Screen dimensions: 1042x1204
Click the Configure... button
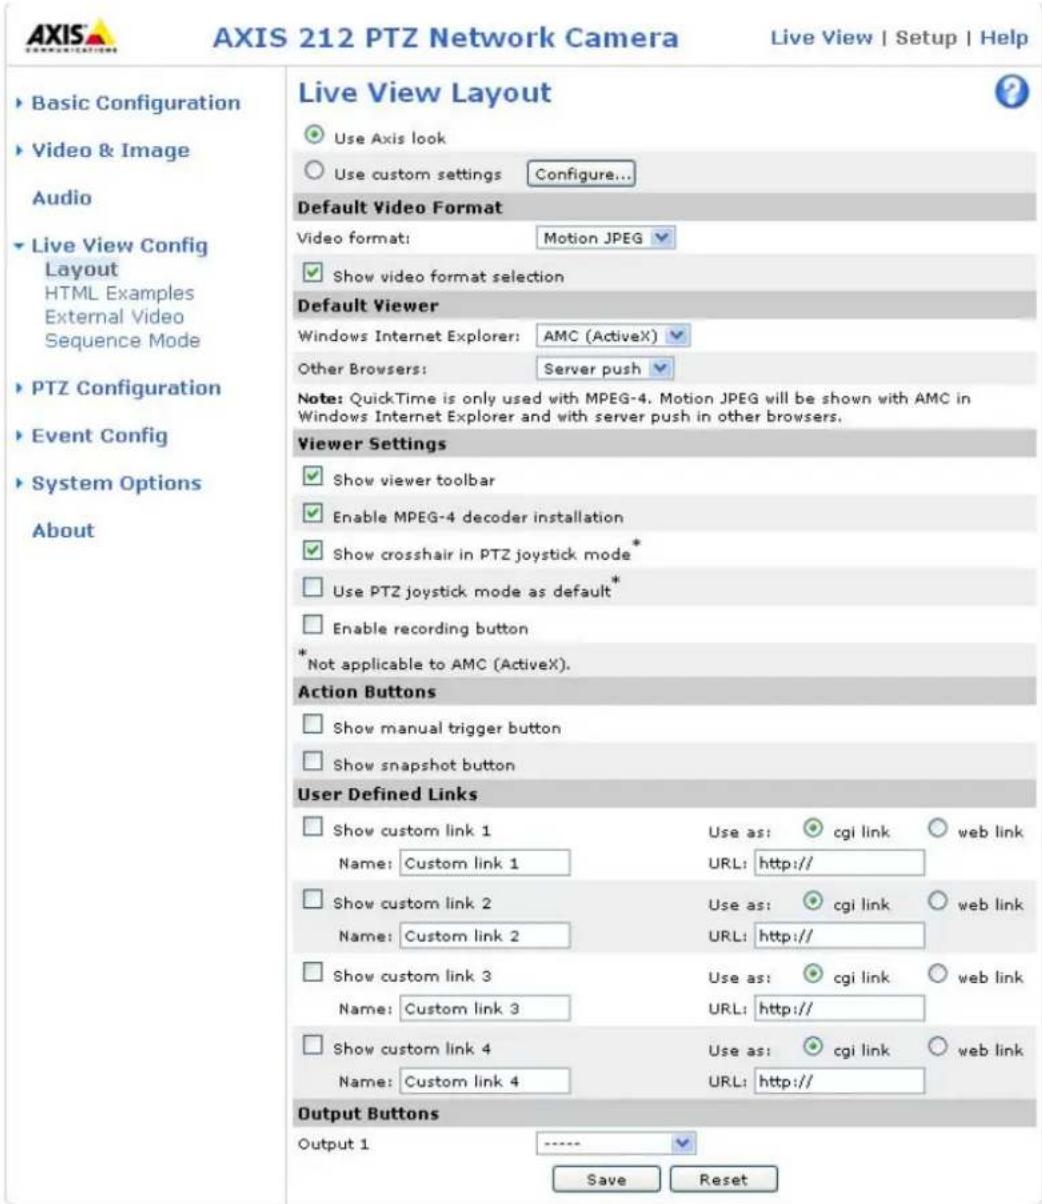583,174
